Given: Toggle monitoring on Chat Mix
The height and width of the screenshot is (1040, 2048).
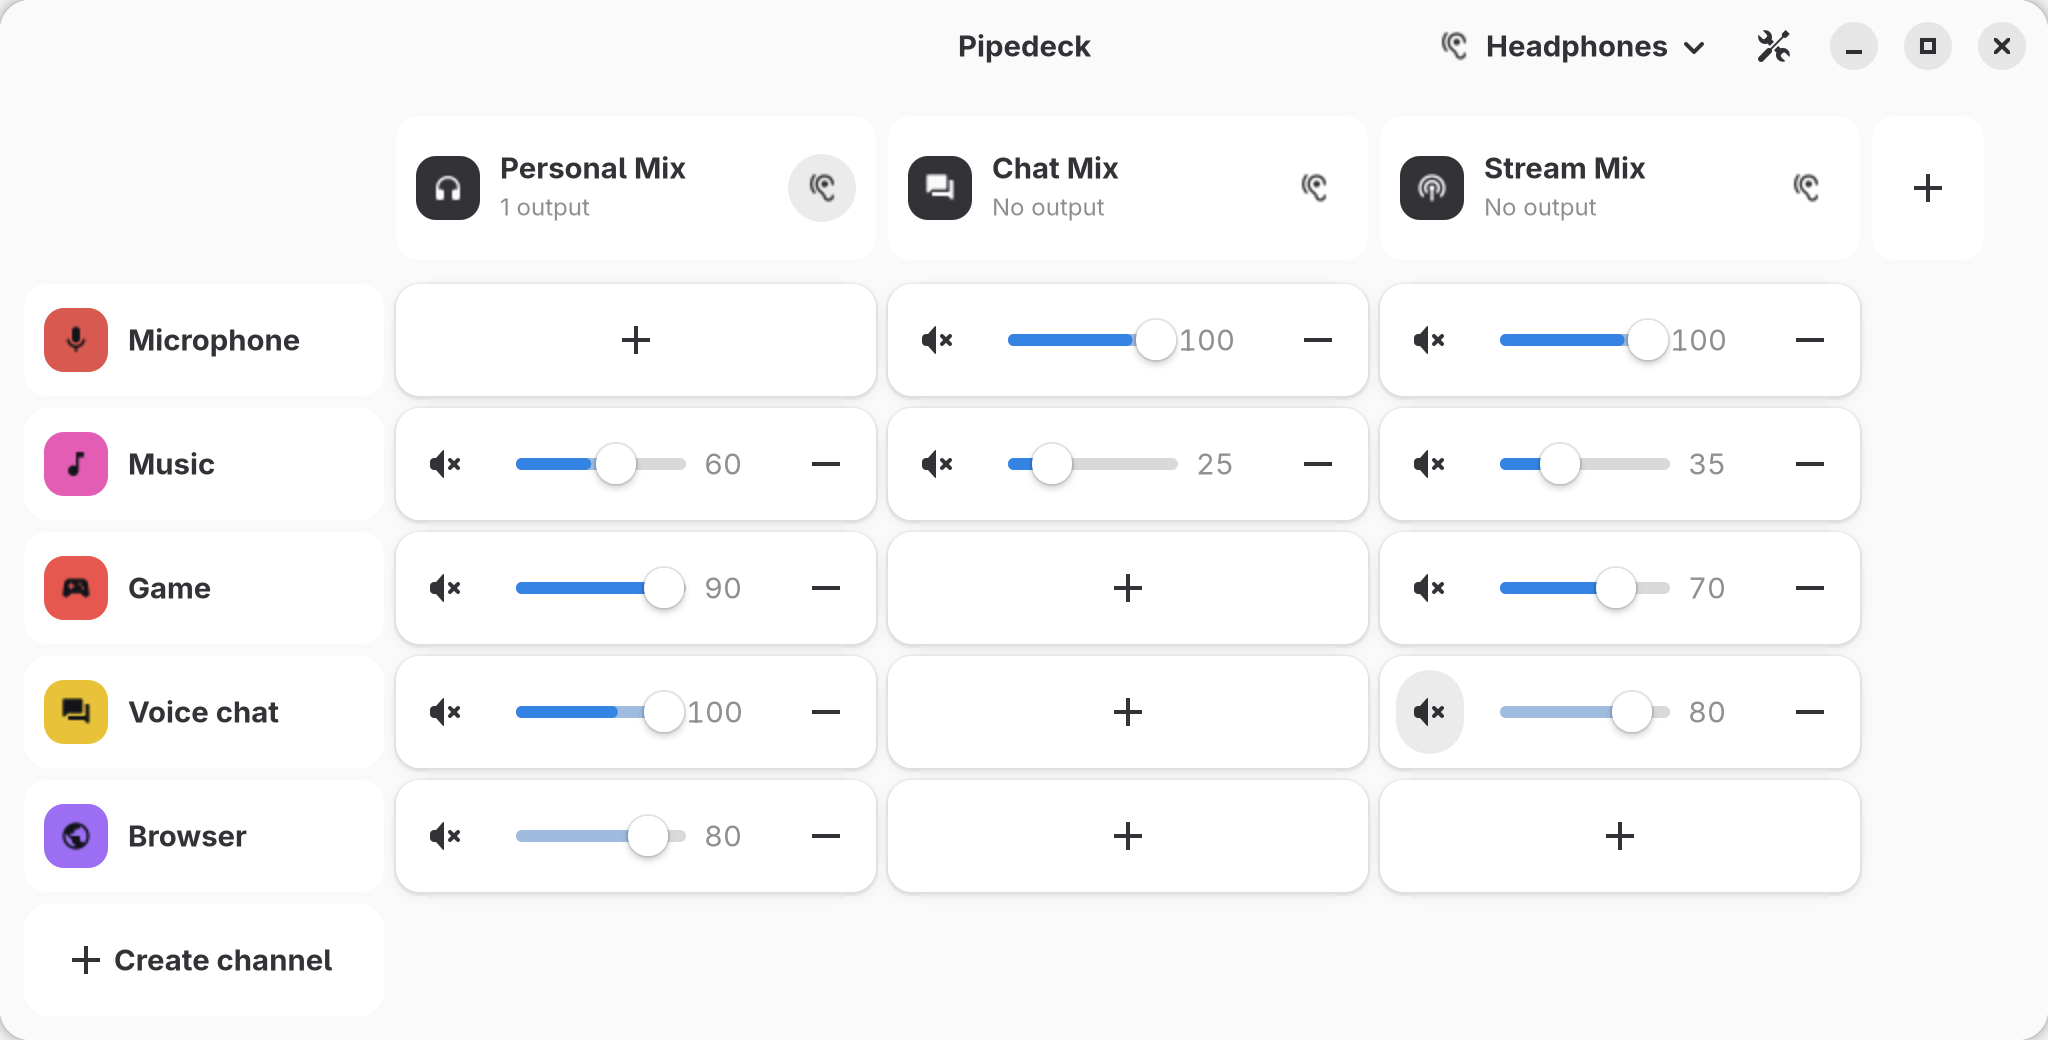Looking at the screenshot, I should 1314,188.
